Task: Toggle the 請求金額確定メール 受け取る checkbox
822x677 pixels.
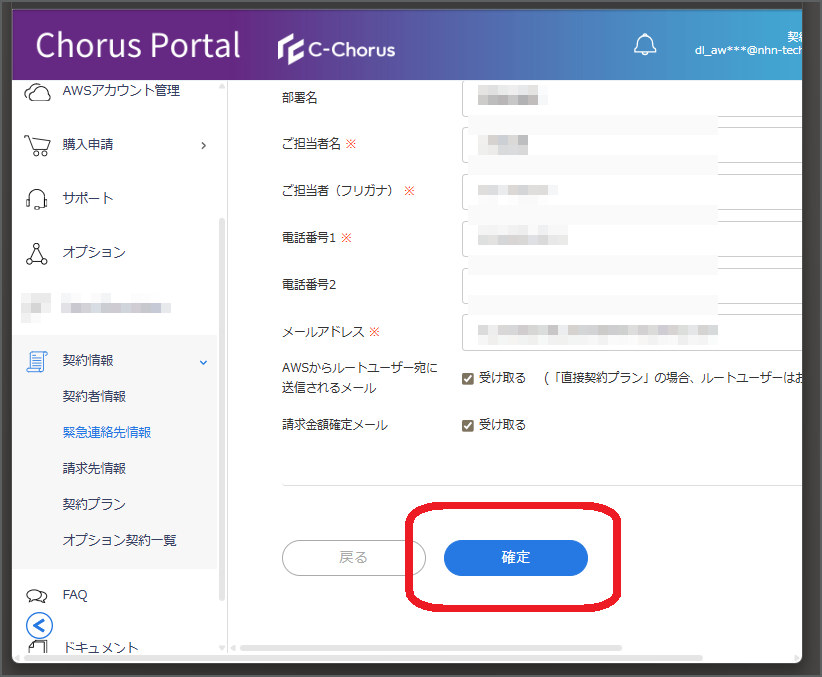Action: [x=468, y=425]
